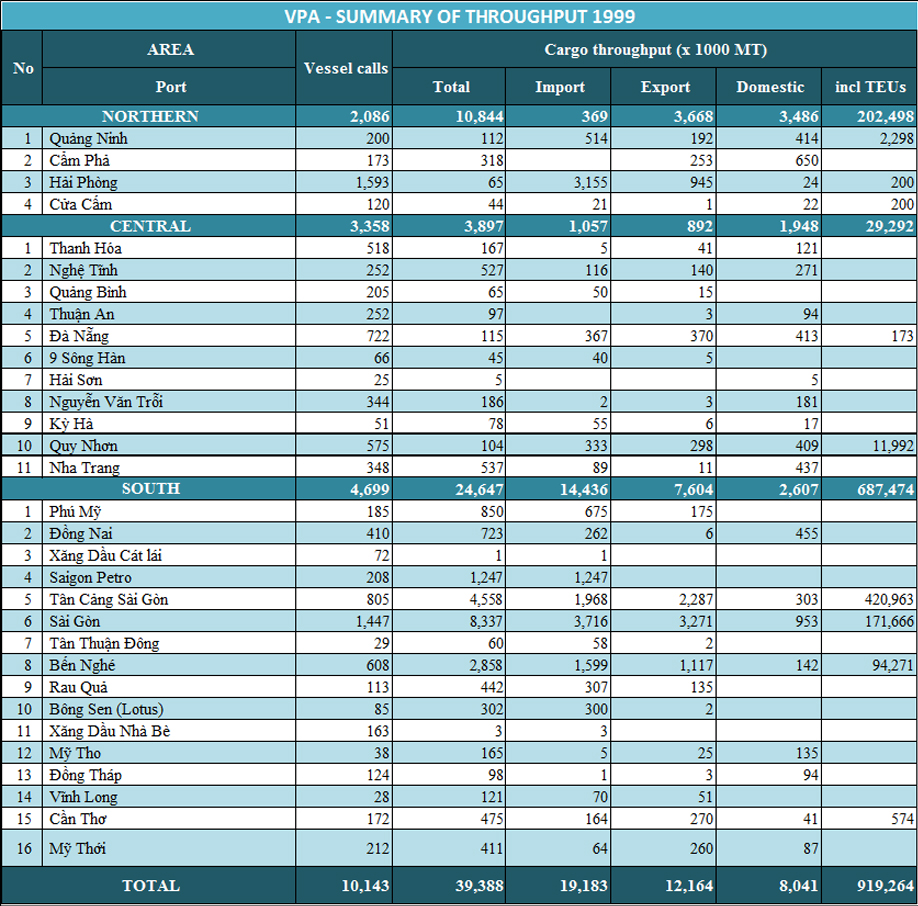The image size is (918, 906).
Task: Click the Cargo throughput (x 1000 MT) header
Action: [x=655, y=50]
